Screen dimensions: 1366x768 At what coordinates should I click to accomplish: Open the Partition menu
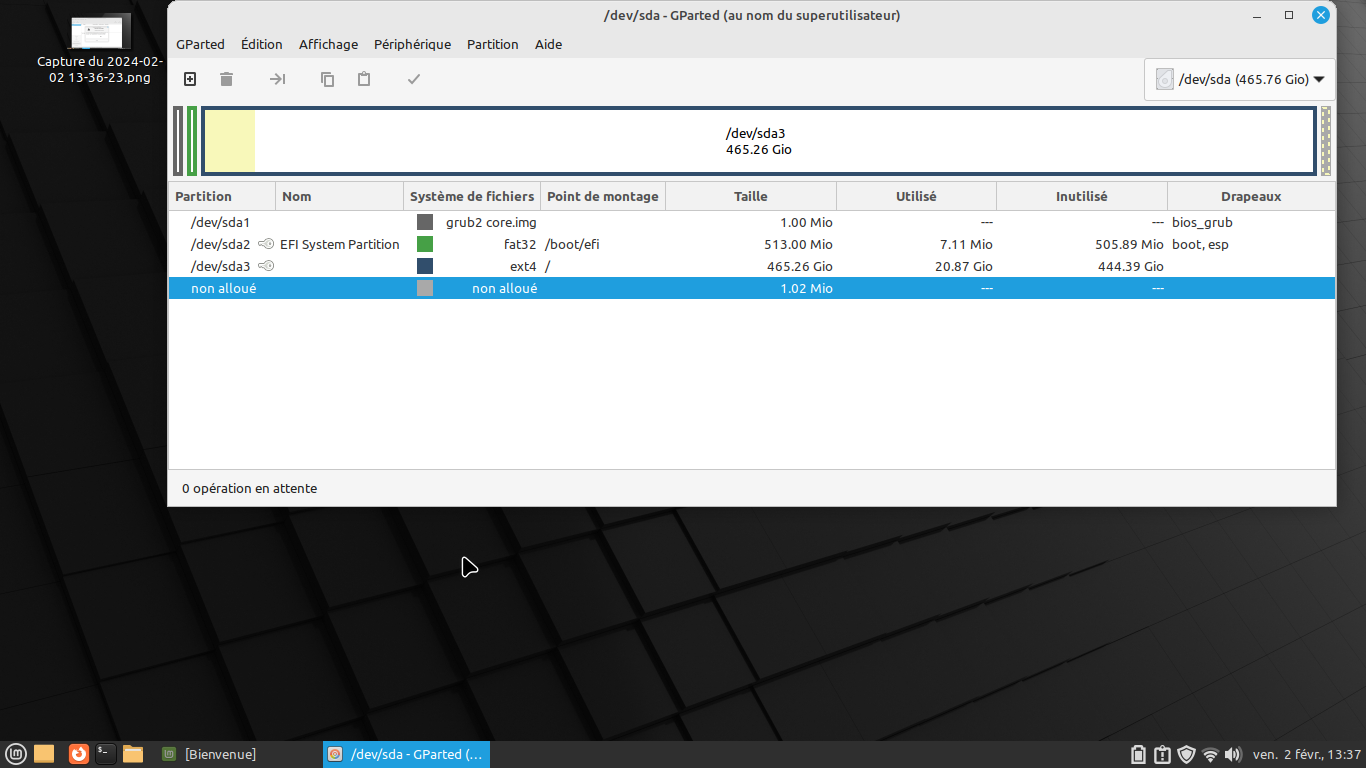[493, 44]
